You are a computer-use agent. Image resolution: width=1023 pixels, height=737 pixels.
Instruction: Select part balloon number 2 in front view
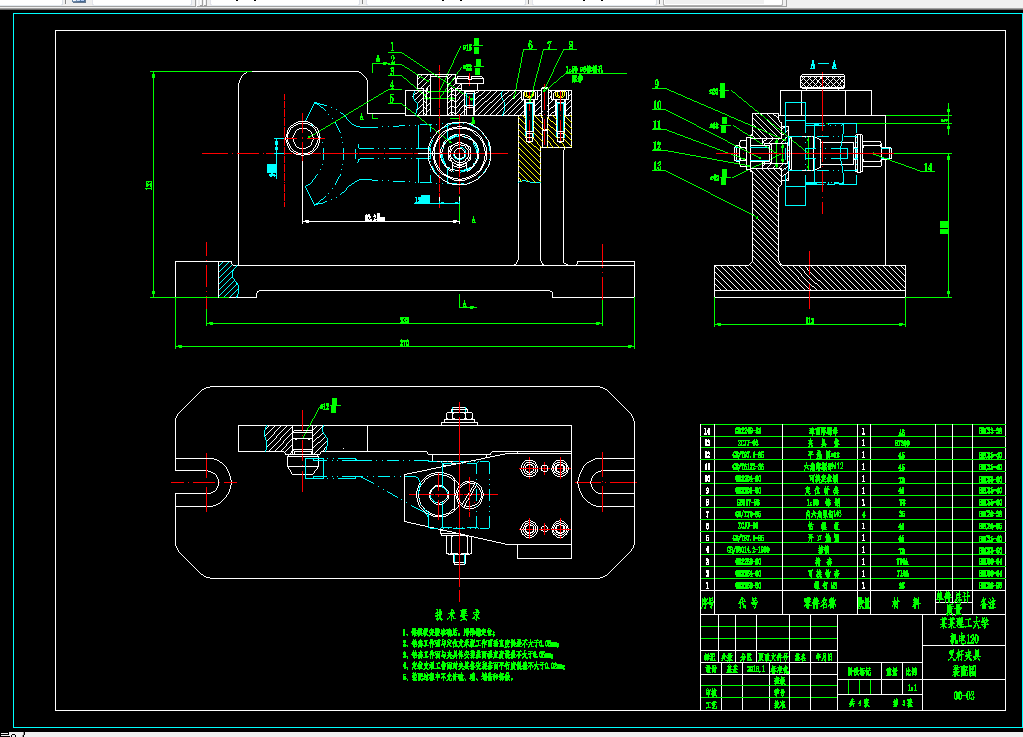pos(393,59)
